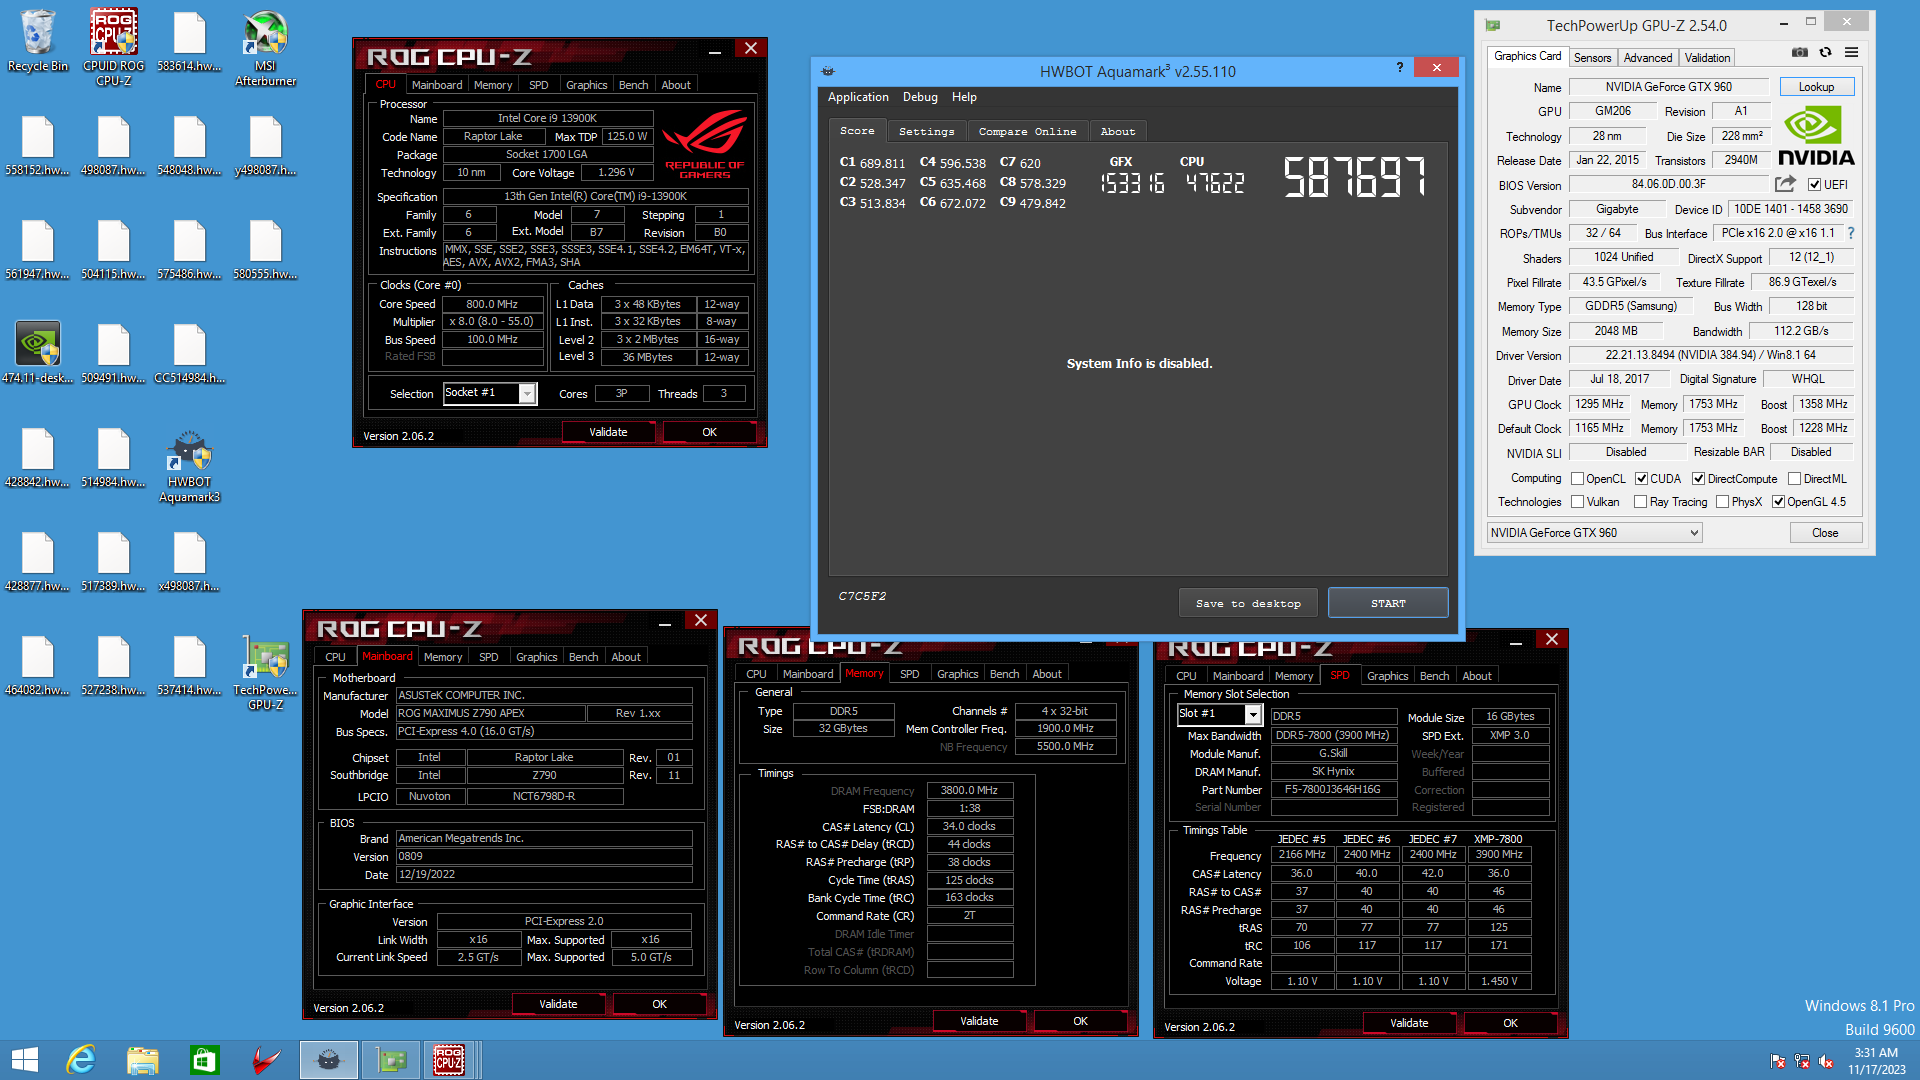Toggle CUDA checkbox in GPU-Z

1641,479
